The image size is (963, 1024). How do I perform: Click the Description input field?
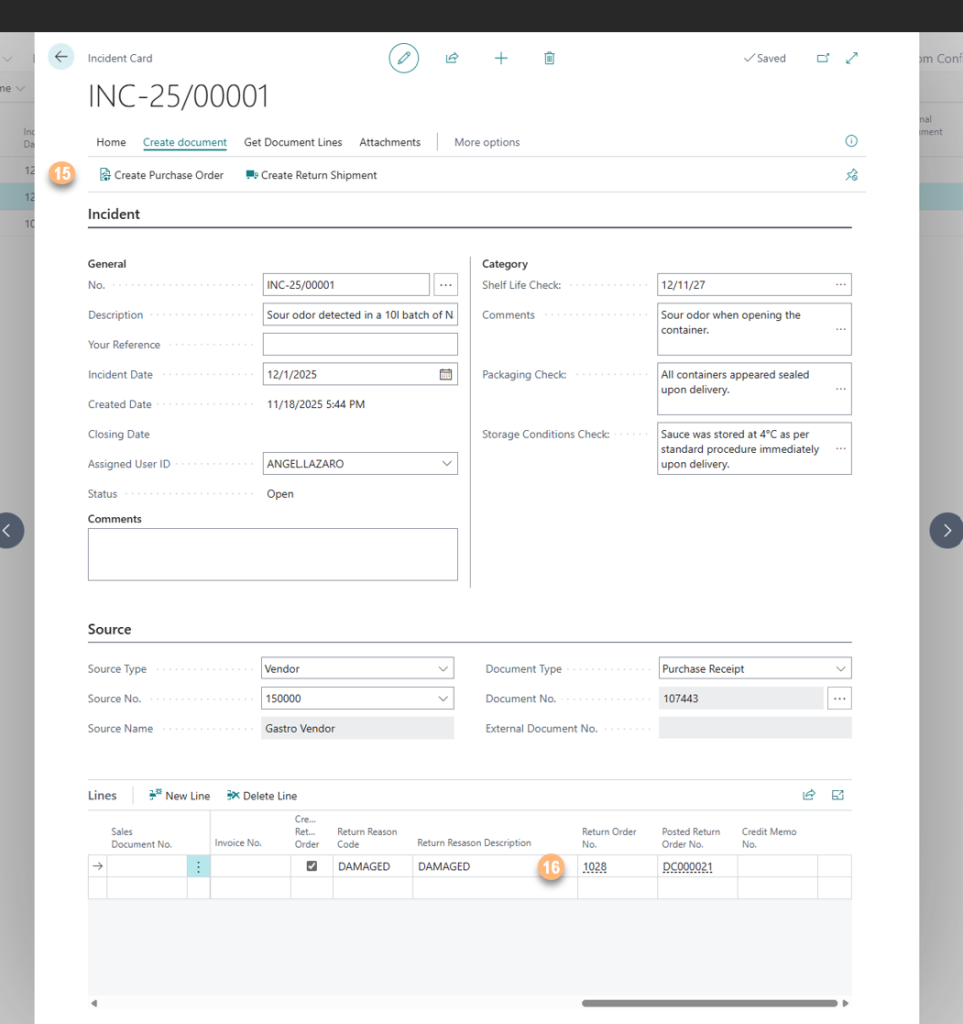click(x=360, y=315)
